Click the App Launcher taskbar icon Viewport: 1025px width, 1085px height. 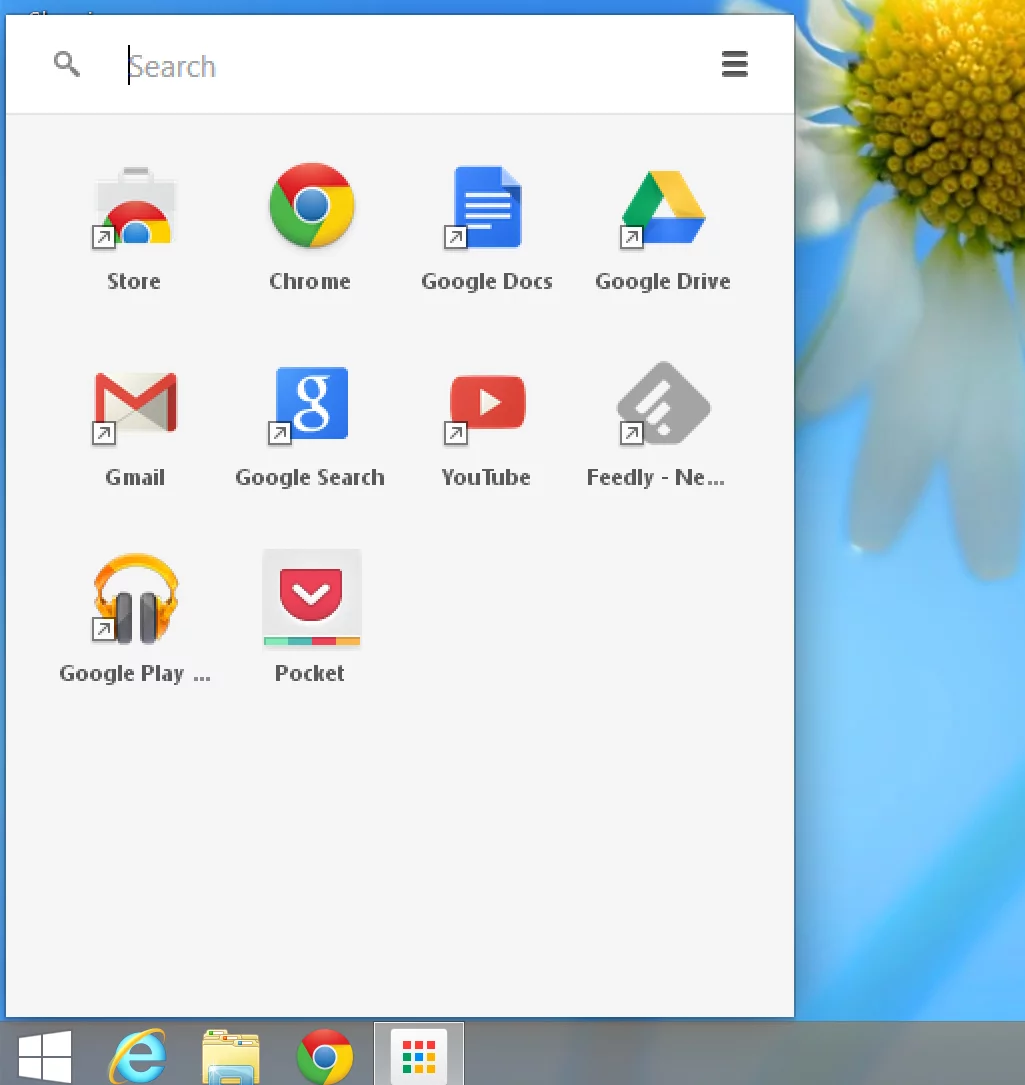click(418, 1052)
